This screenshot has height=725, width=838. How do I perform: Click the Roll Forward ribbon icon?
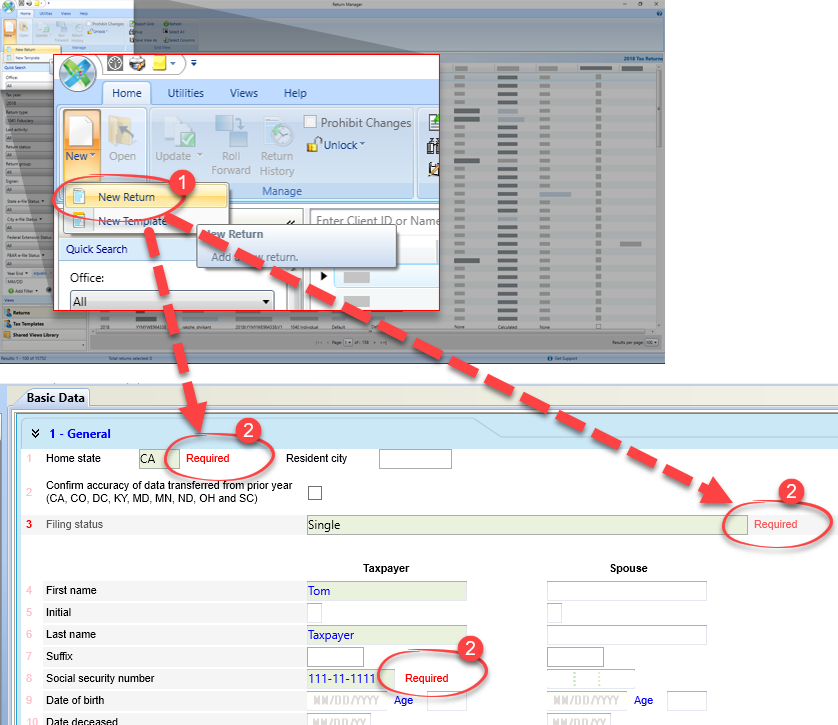pyautogui.click(x=231, y=131)
